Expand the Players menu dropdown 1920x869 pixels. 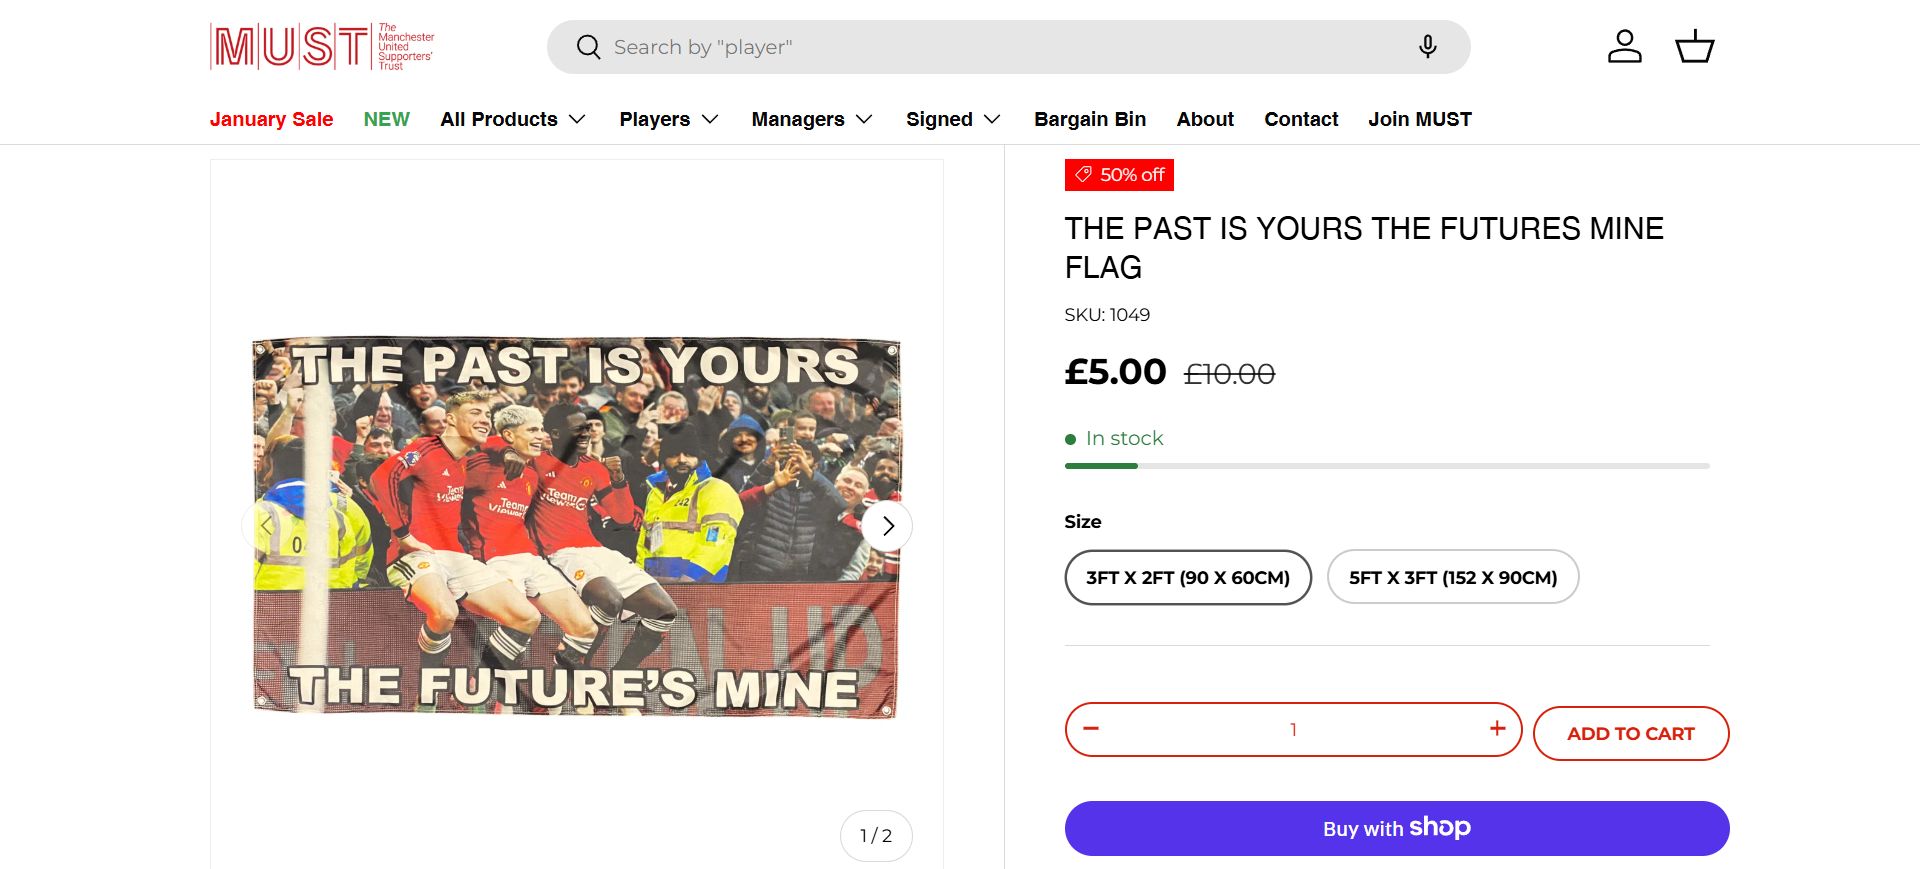tap(669, 120)
